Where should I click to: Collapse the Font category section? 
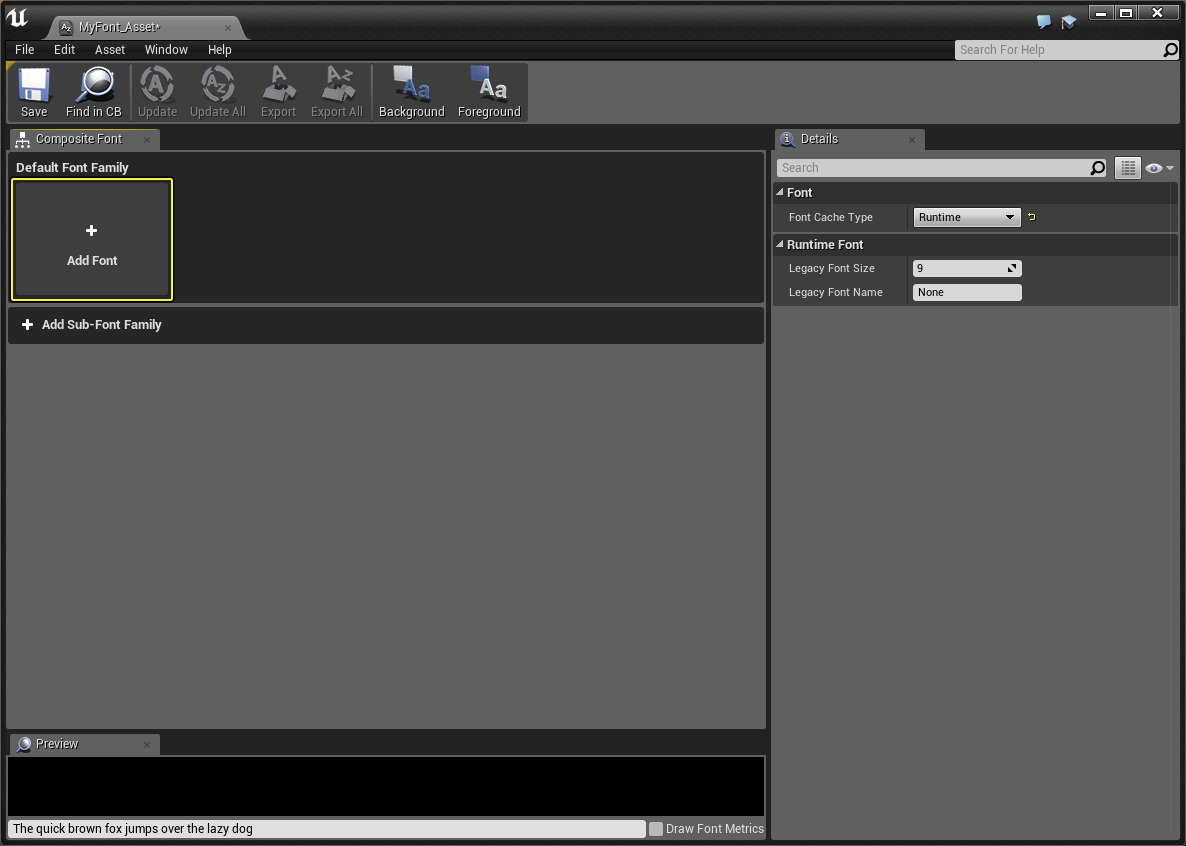click(x=780, y=192)
